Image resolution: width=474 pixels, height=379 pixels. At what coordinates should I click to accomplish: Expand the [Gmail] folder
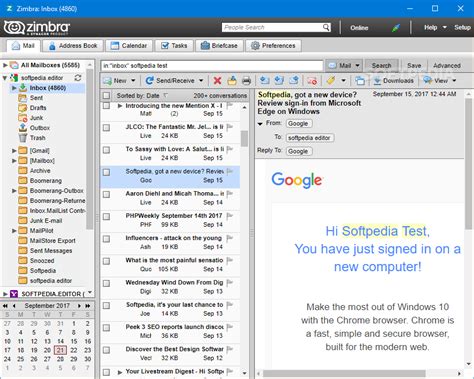14,151
